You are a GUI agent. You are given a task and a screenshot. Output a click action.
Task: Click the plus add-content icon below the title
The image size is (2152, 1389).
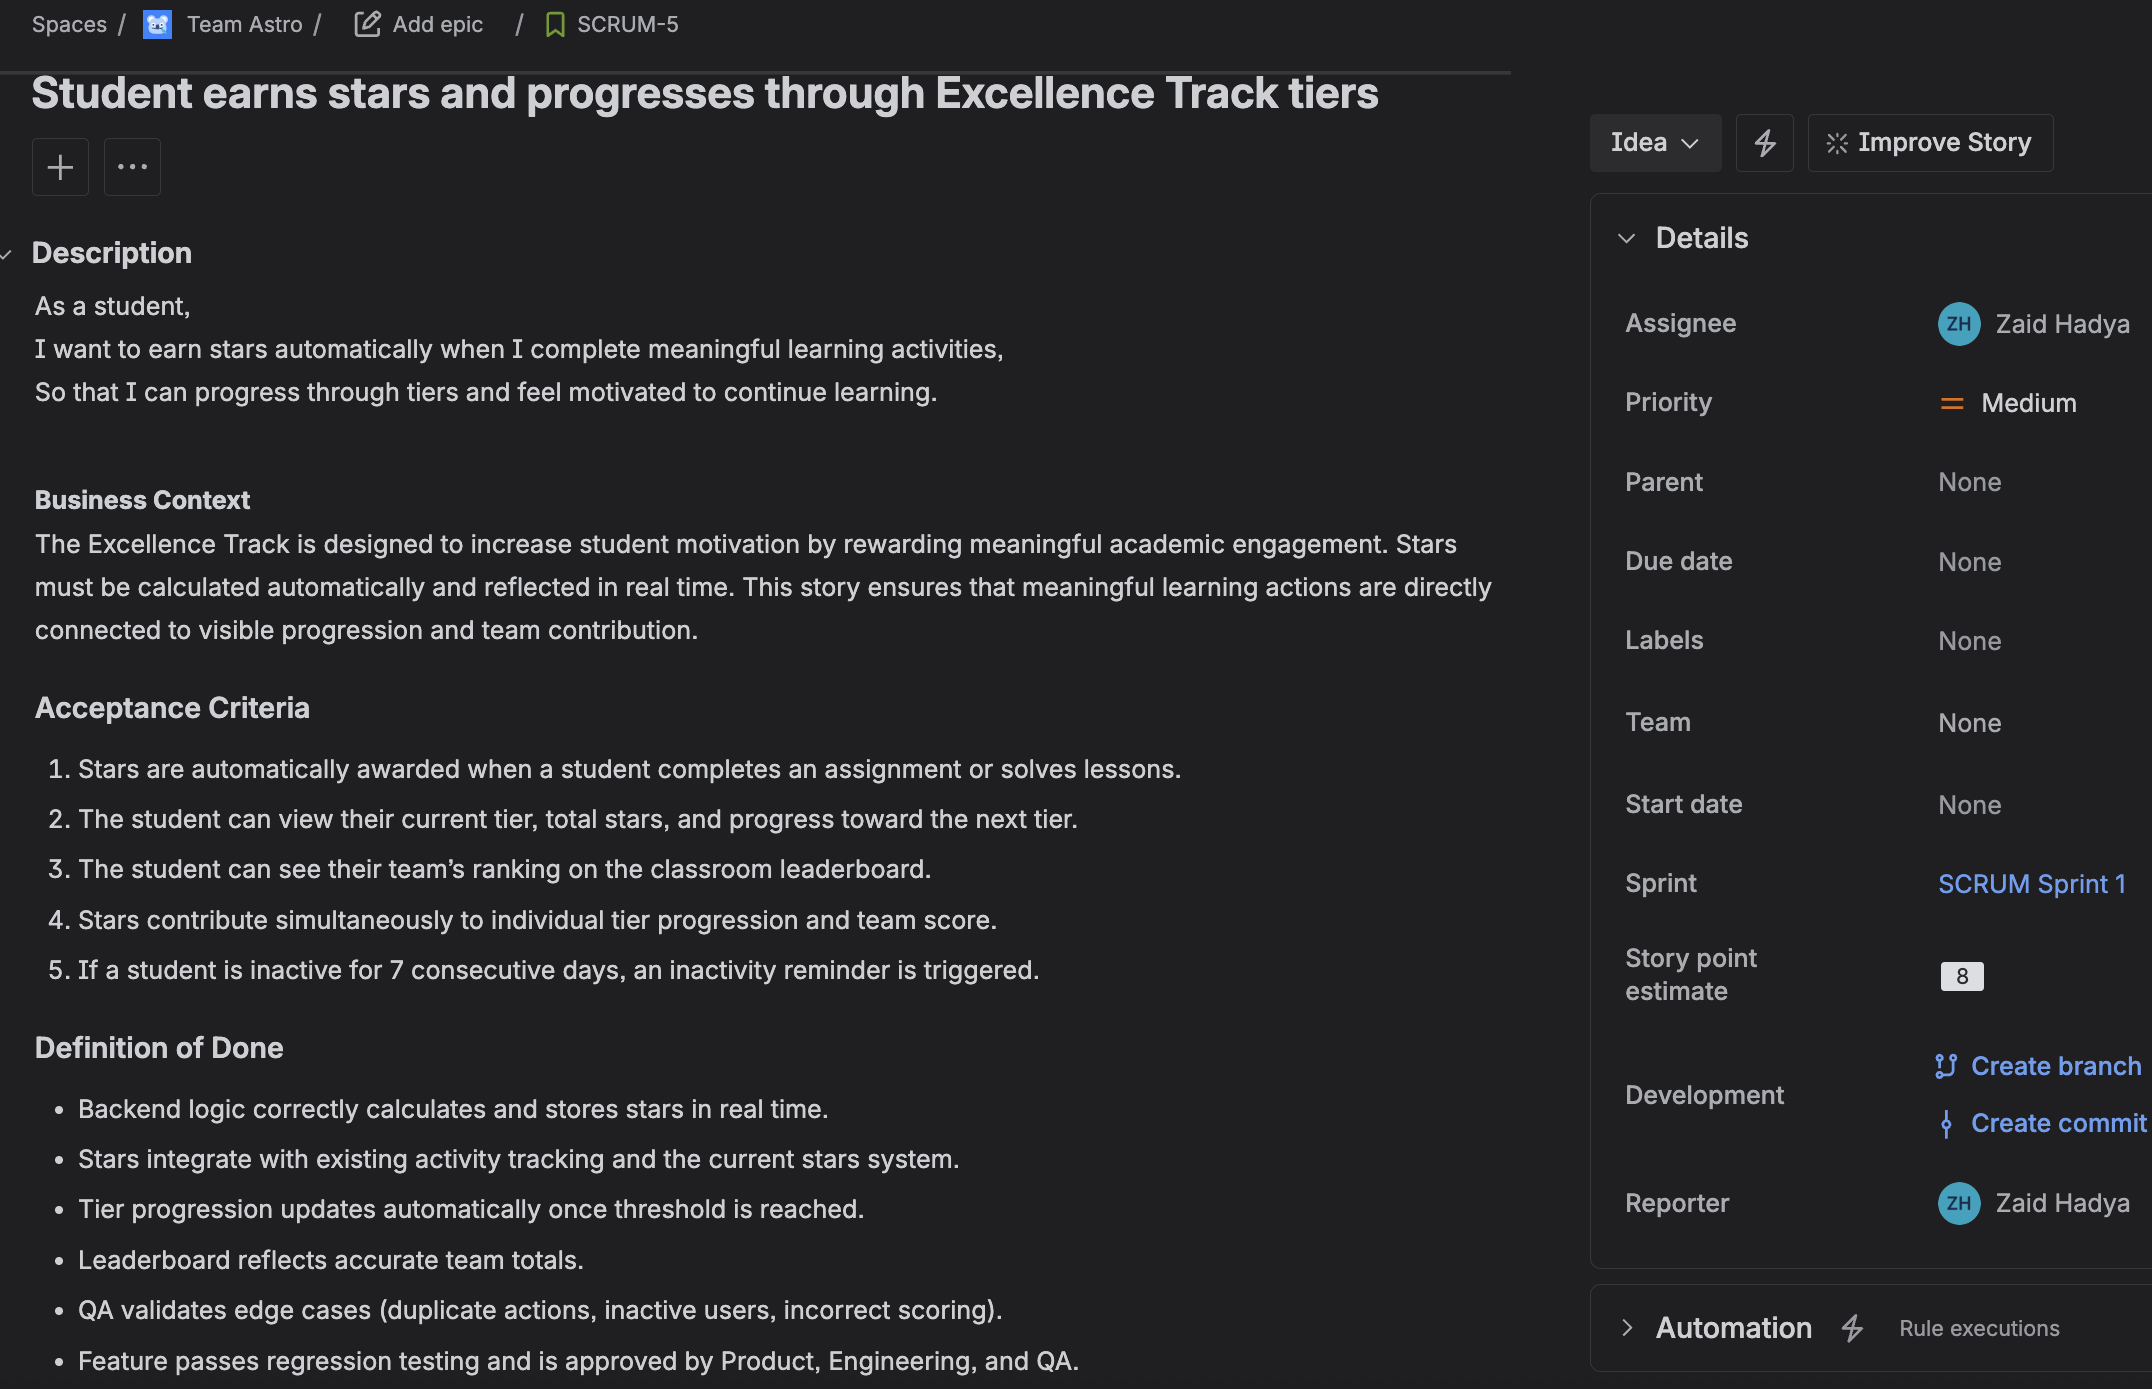tap(60, 167)
